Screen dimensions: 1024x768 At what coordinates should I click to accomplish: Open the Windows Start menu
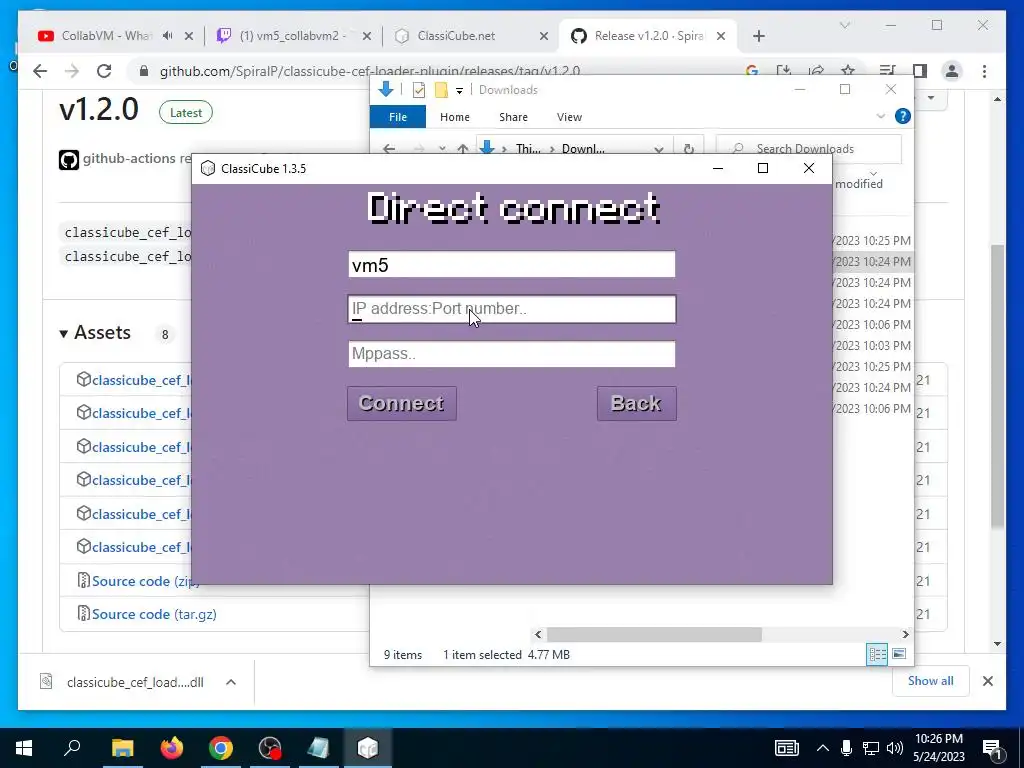pyautogui.click(x=24, y=748)
